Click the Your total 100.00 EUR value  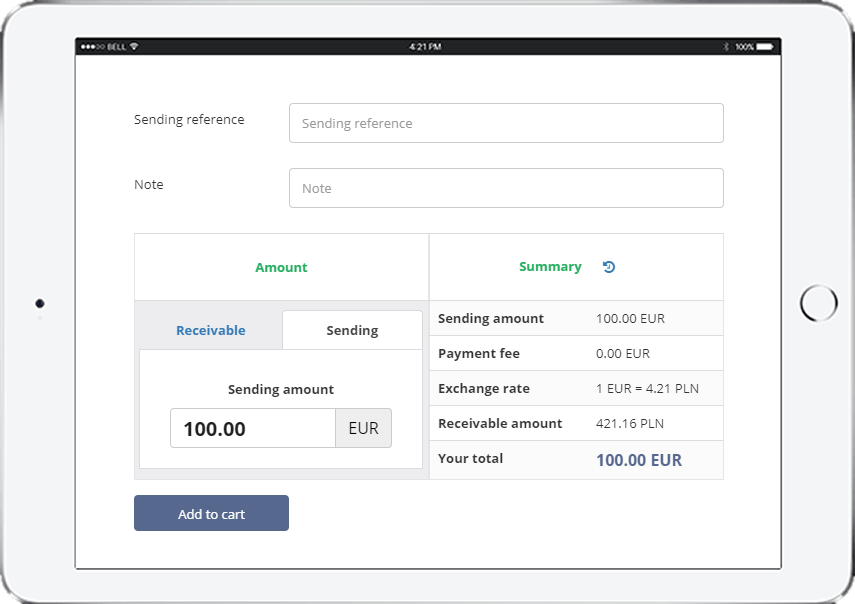coord(639,460)
